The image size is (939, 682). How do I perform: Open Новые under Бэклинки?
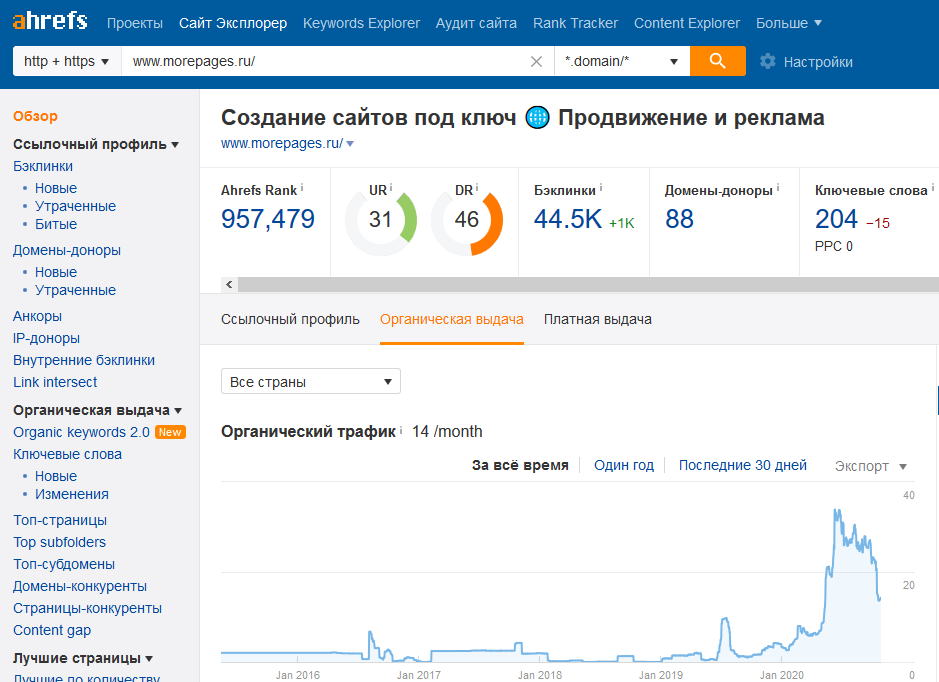pyautogui.click(x=56, y=188)
